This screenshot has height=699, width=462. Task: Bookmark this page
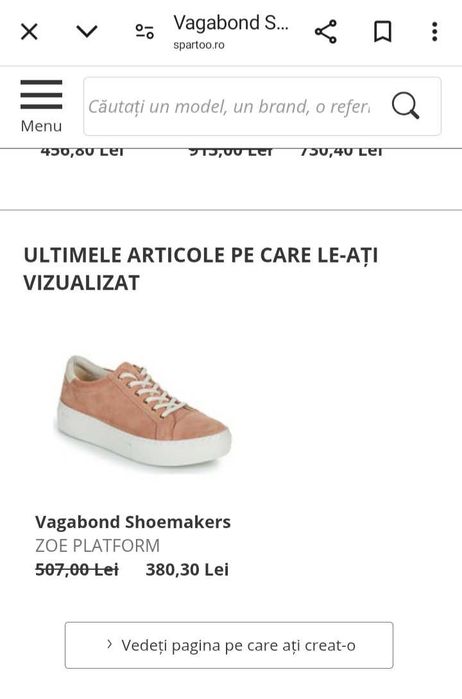tap(383, 32)
